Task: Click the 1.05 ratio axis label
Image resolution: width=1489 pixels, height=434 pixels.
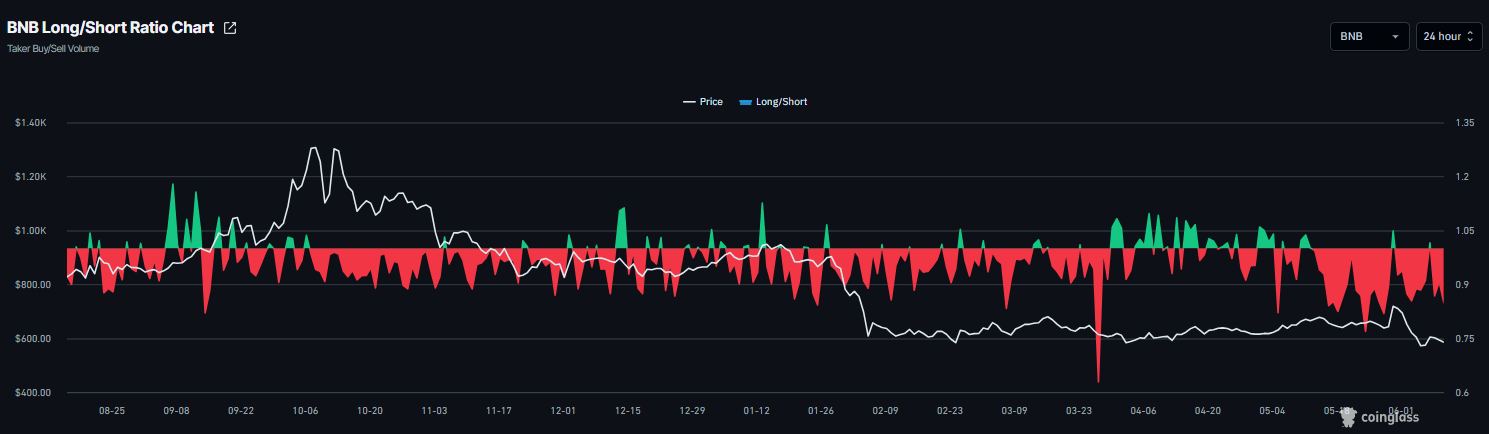Action: tap(1465, 231)
